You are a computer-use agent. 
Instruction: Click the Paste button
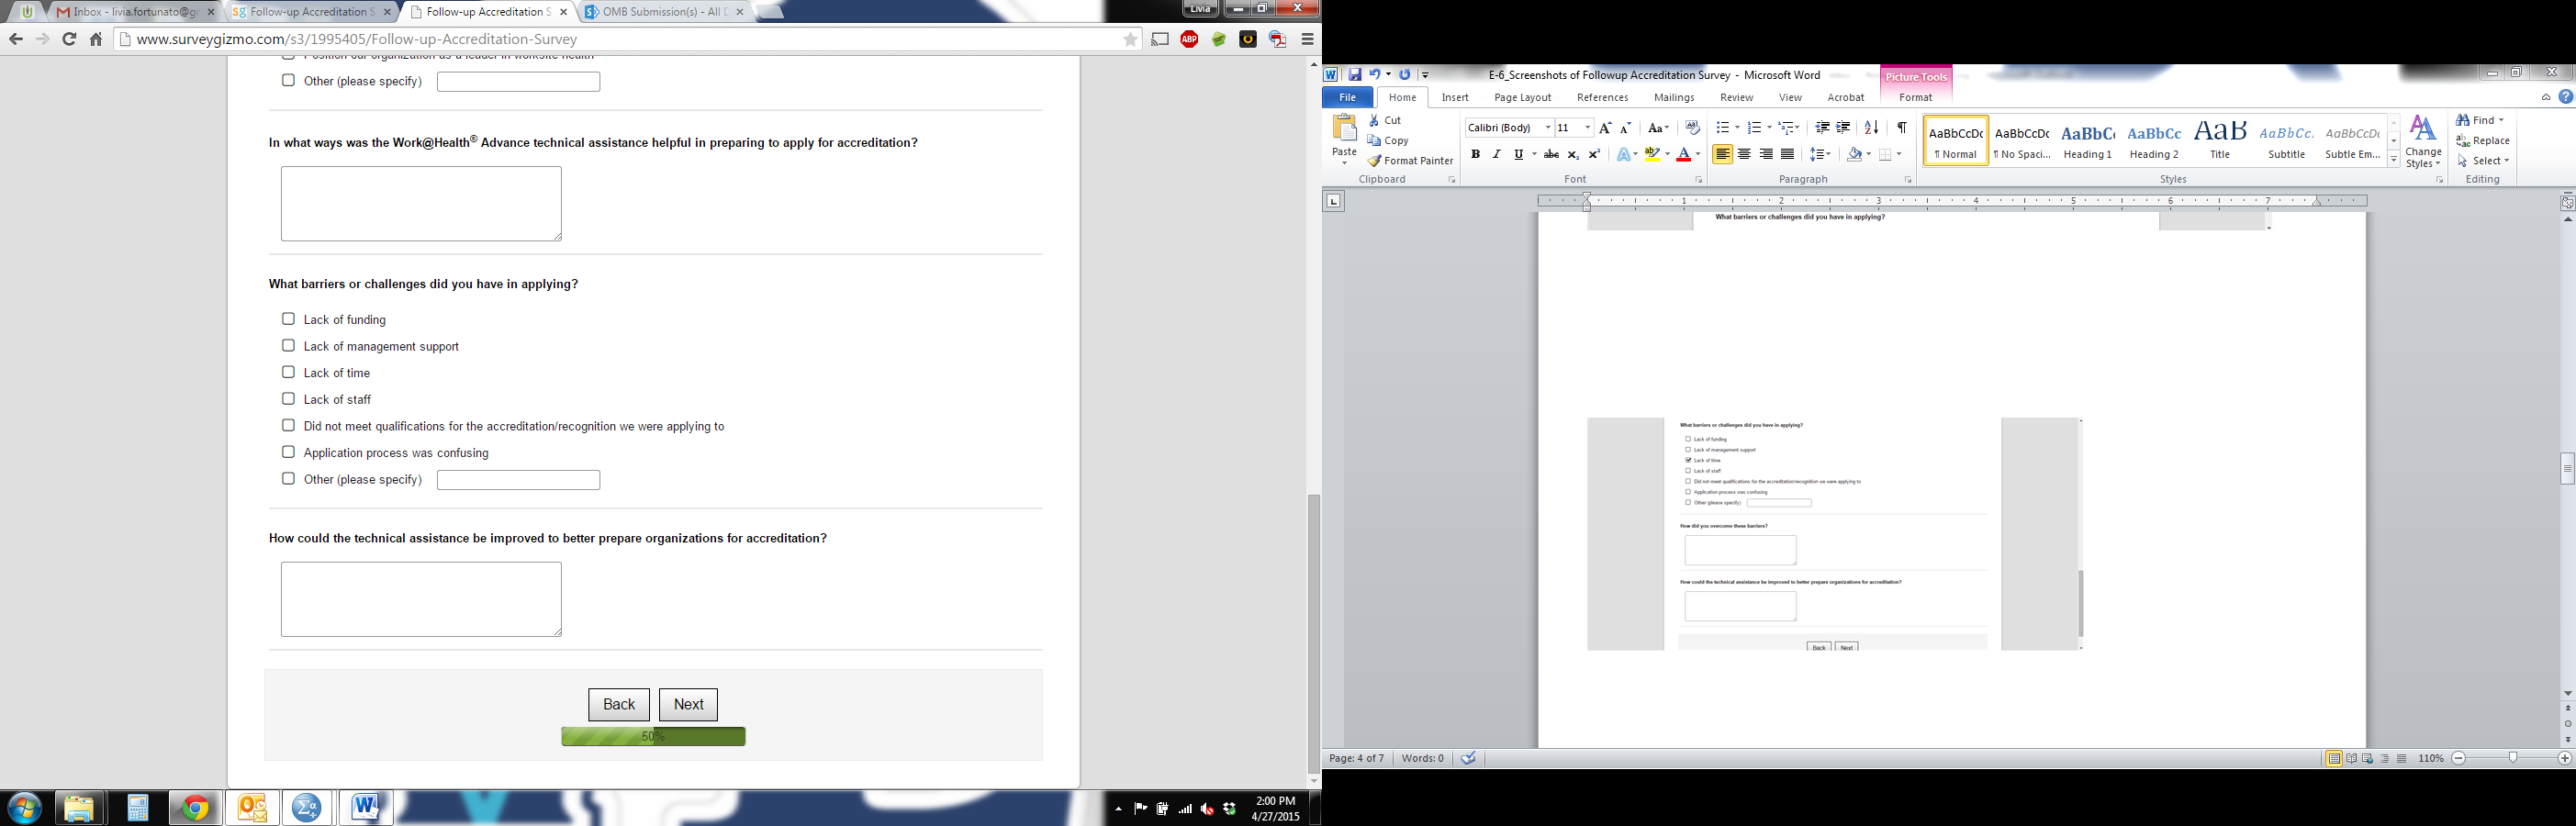tap(1344, 138)
